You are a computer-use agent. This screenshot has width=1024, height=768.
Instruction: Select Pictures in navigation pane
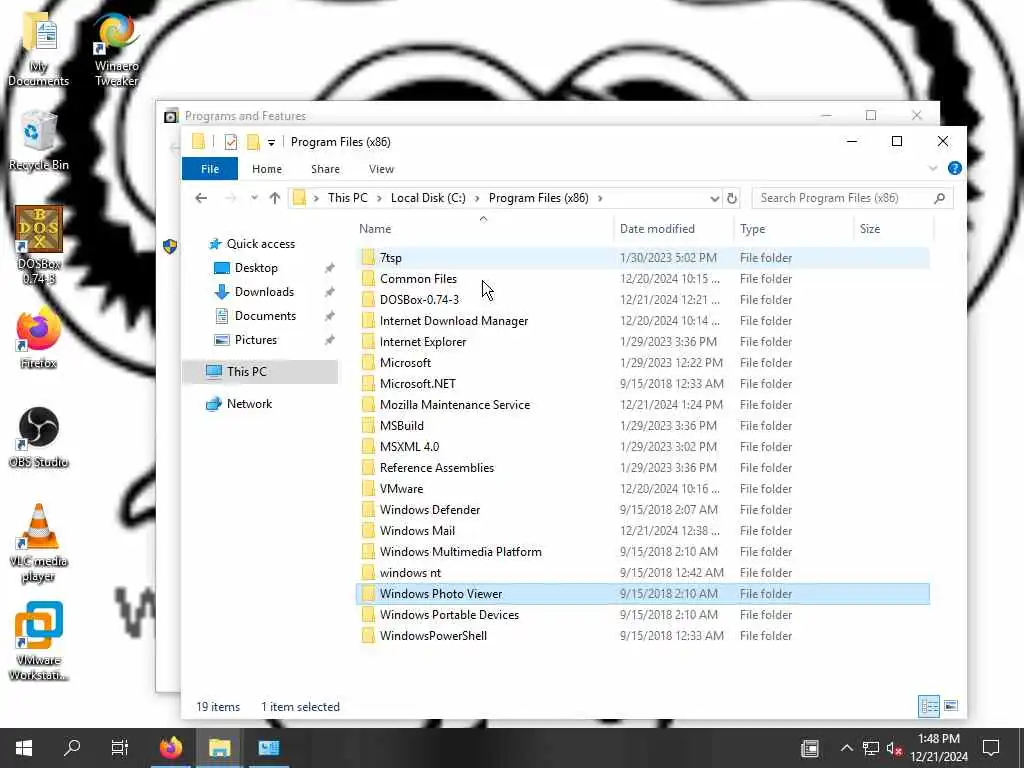click(x=255, y=340)
